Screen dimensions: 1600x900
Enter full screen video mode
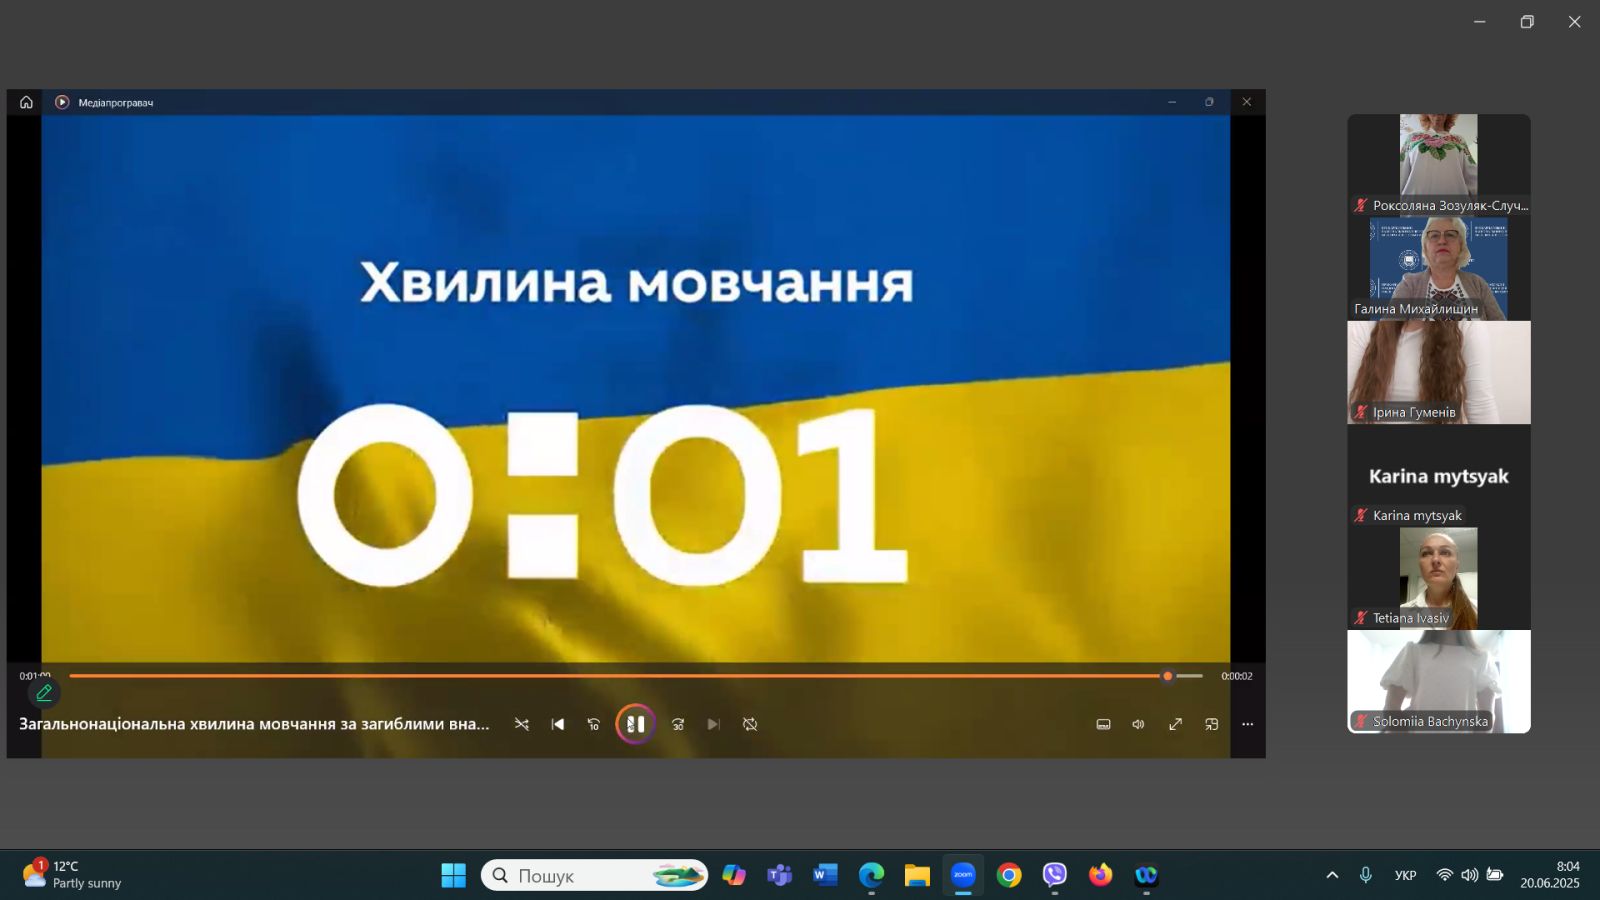coord(1175,724)
